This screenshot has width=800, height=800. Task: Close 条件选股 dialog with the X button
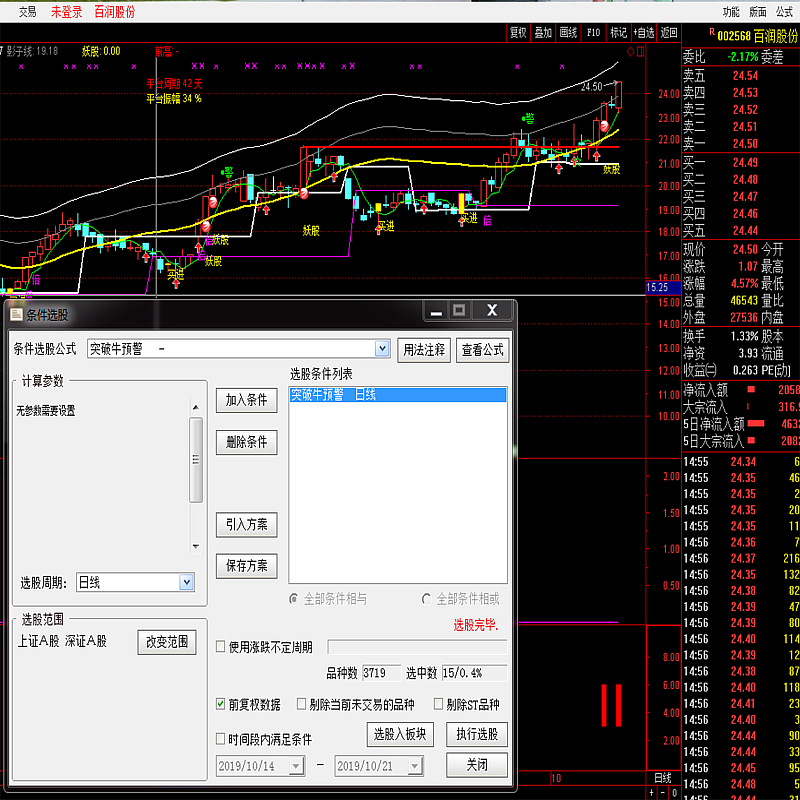click(x=492, y=310)
